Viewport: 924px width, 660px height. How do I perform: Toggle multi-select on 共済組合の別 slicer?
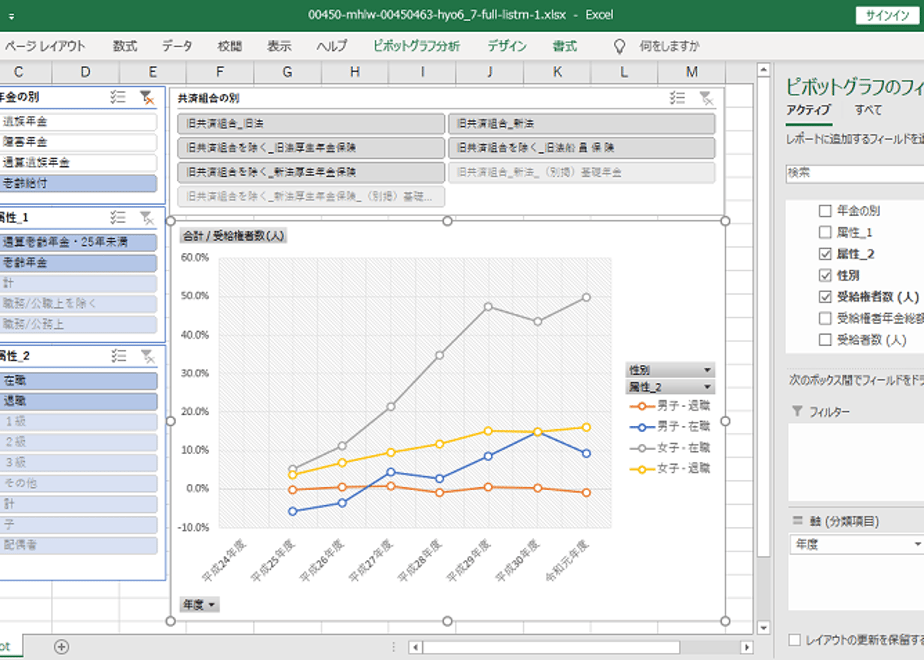click(678, 98)
